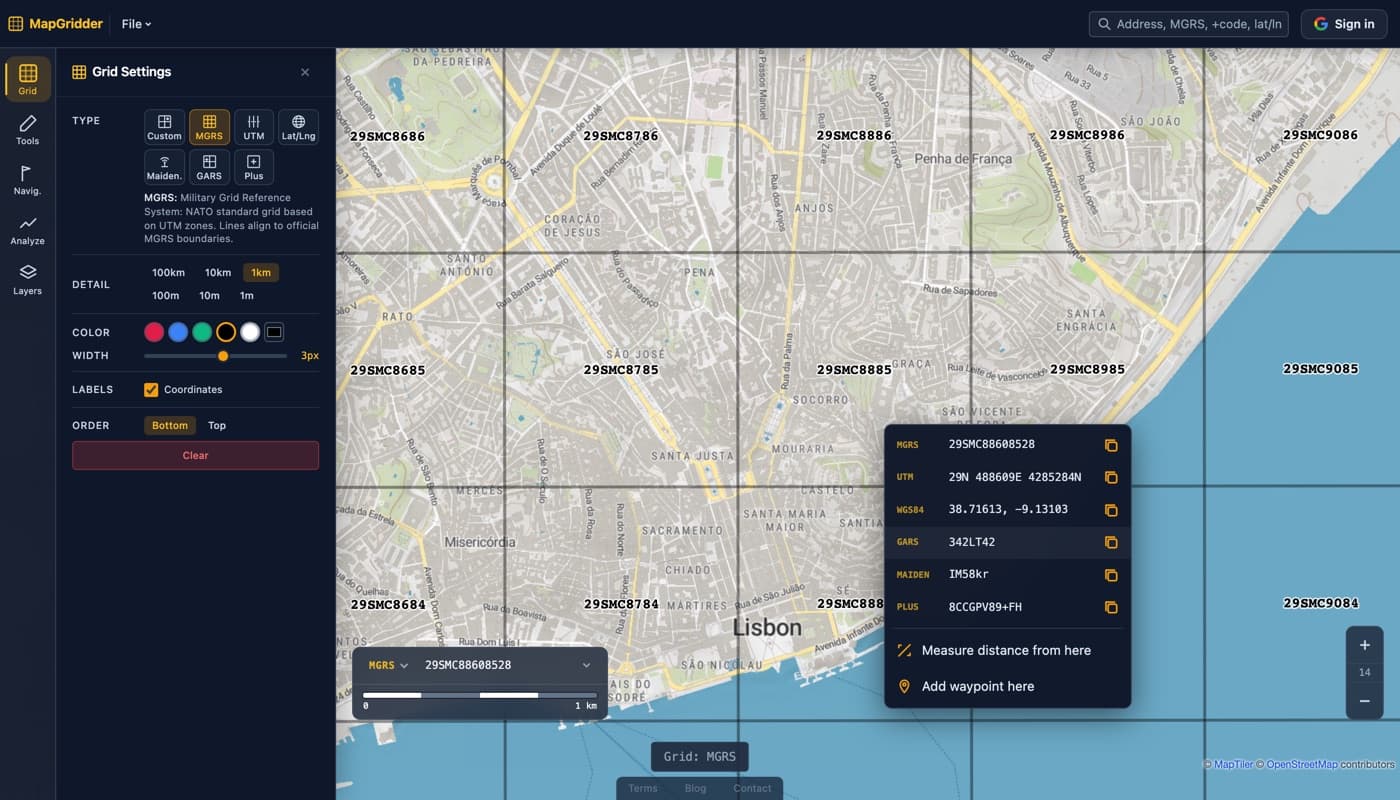The image size is (1400, 800).
Task: Select the Maiden. grid type
Action: pyautogui.click(x=164, y=167)
